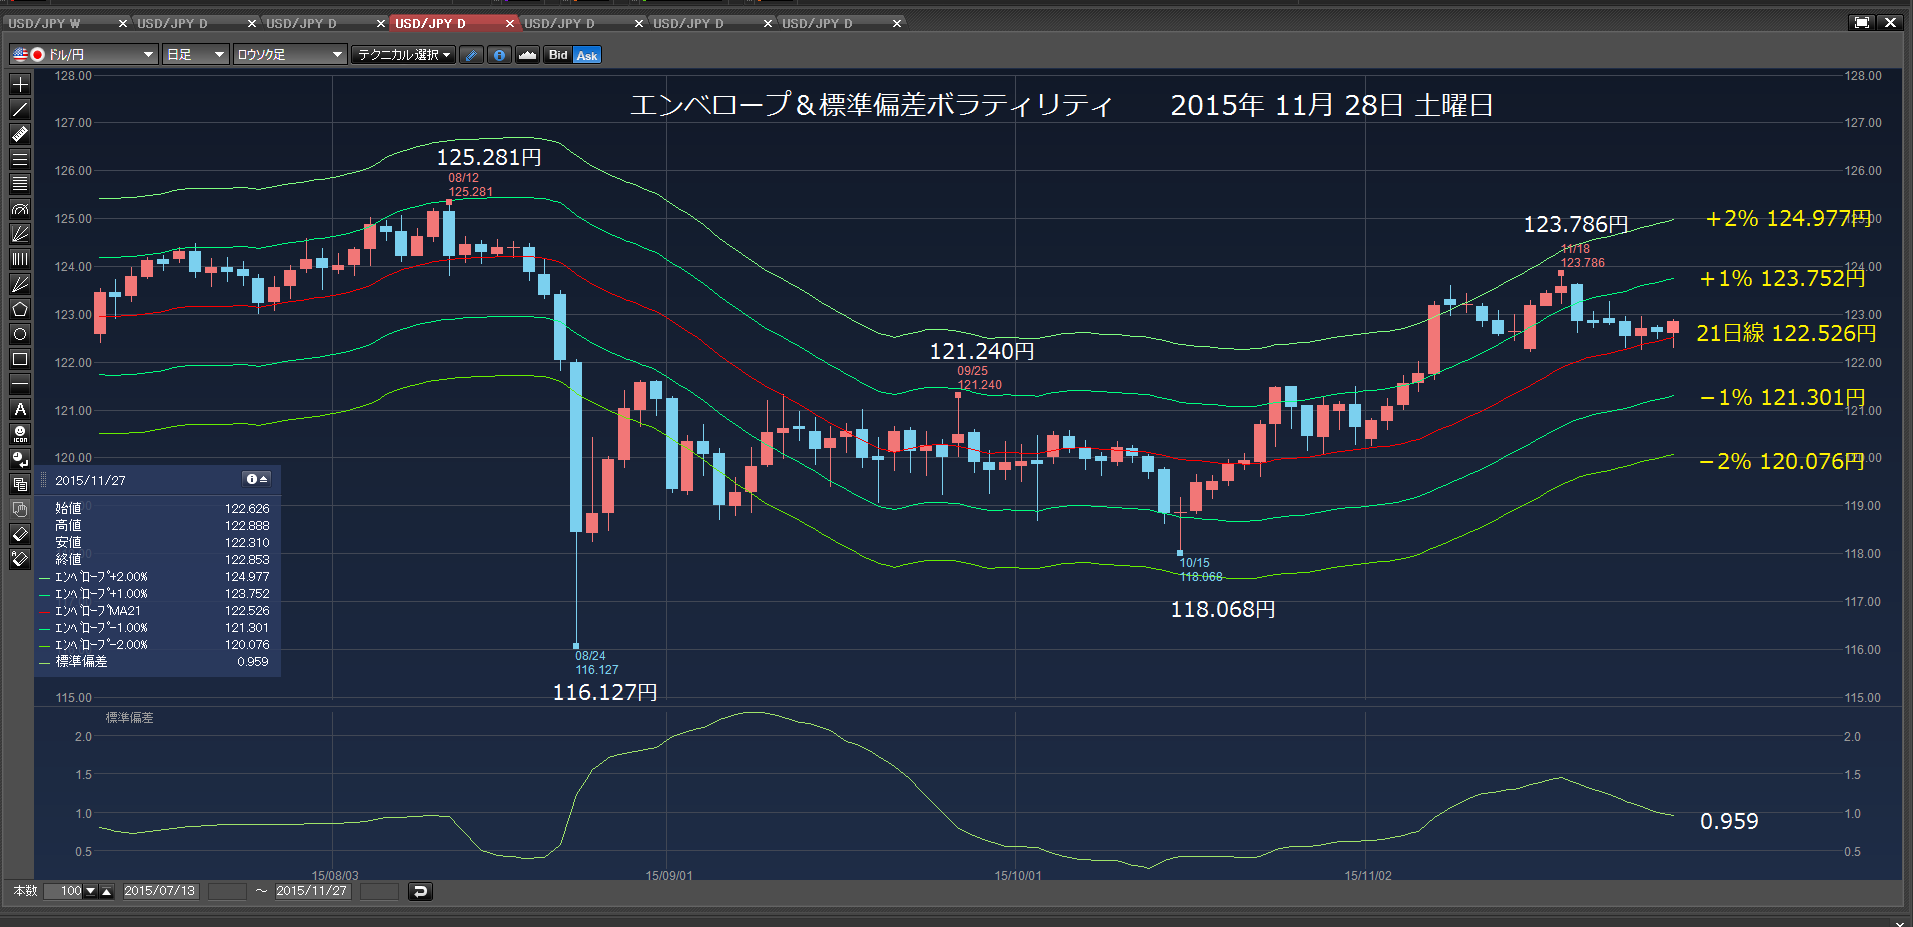The width and height of the screenshot is (1913, 927).
Task: Open the smiley icon stamp tool
Action: tap(20, 434)
